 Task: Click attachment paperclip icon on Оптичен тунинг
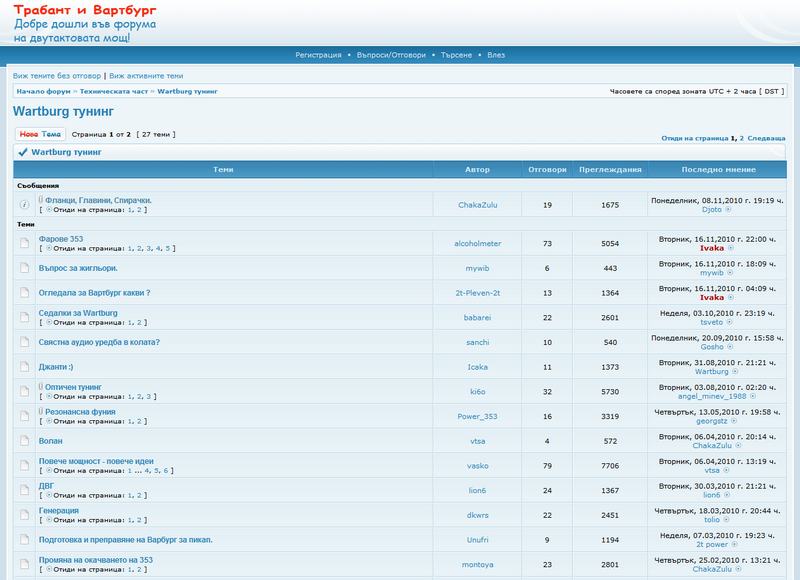click(41, 386)
